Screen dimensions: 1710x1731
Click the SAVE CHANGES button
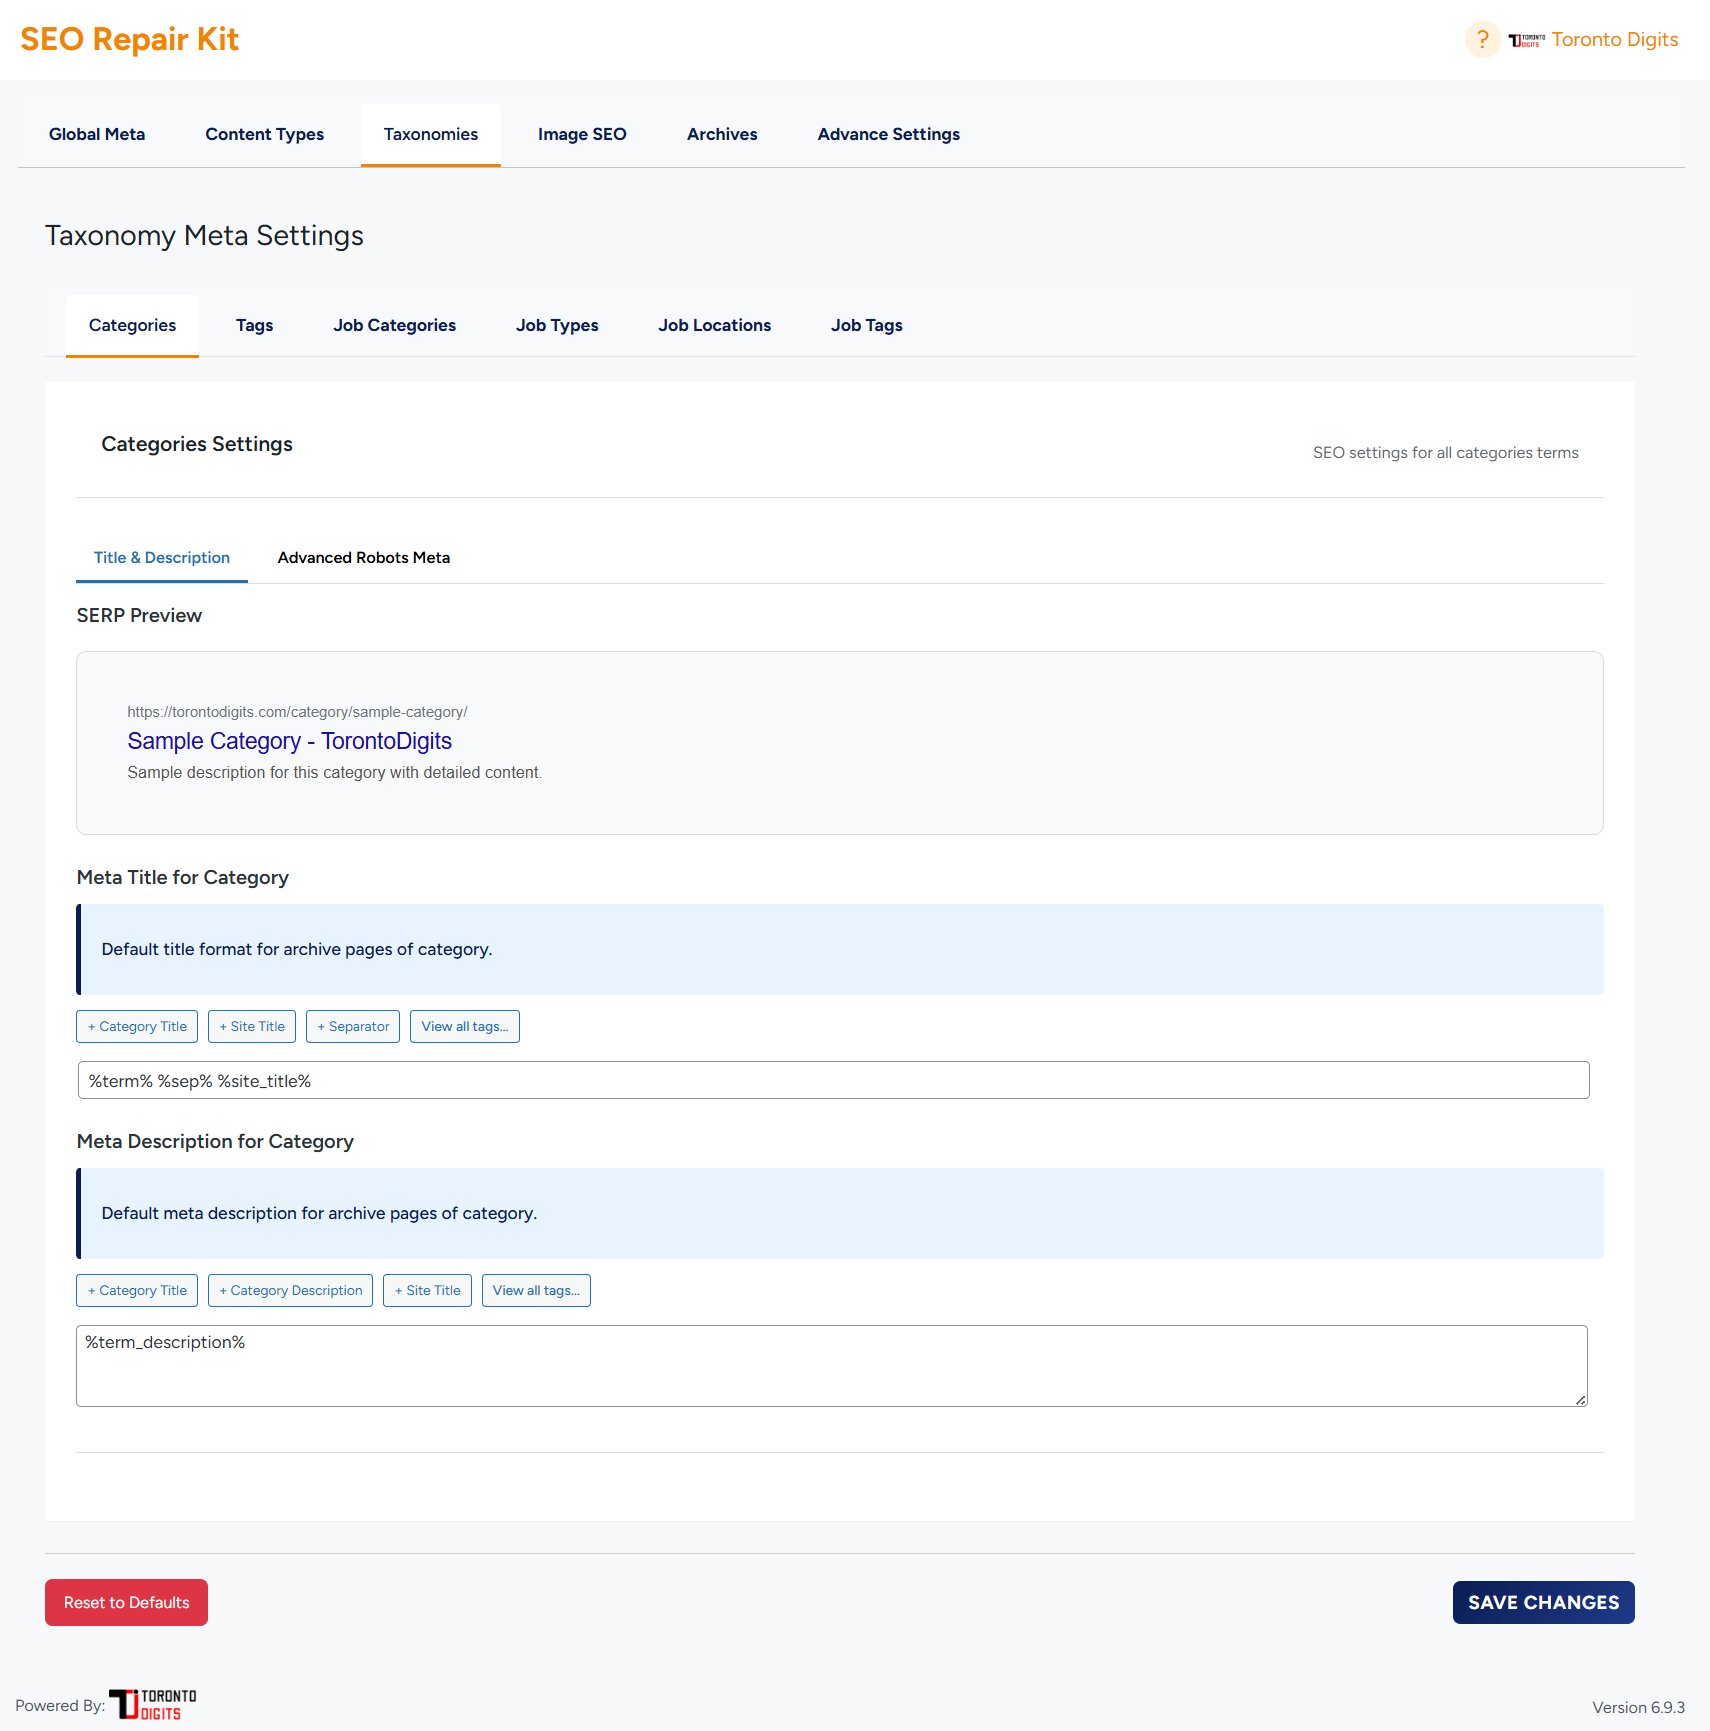tap(1543, 1602)
